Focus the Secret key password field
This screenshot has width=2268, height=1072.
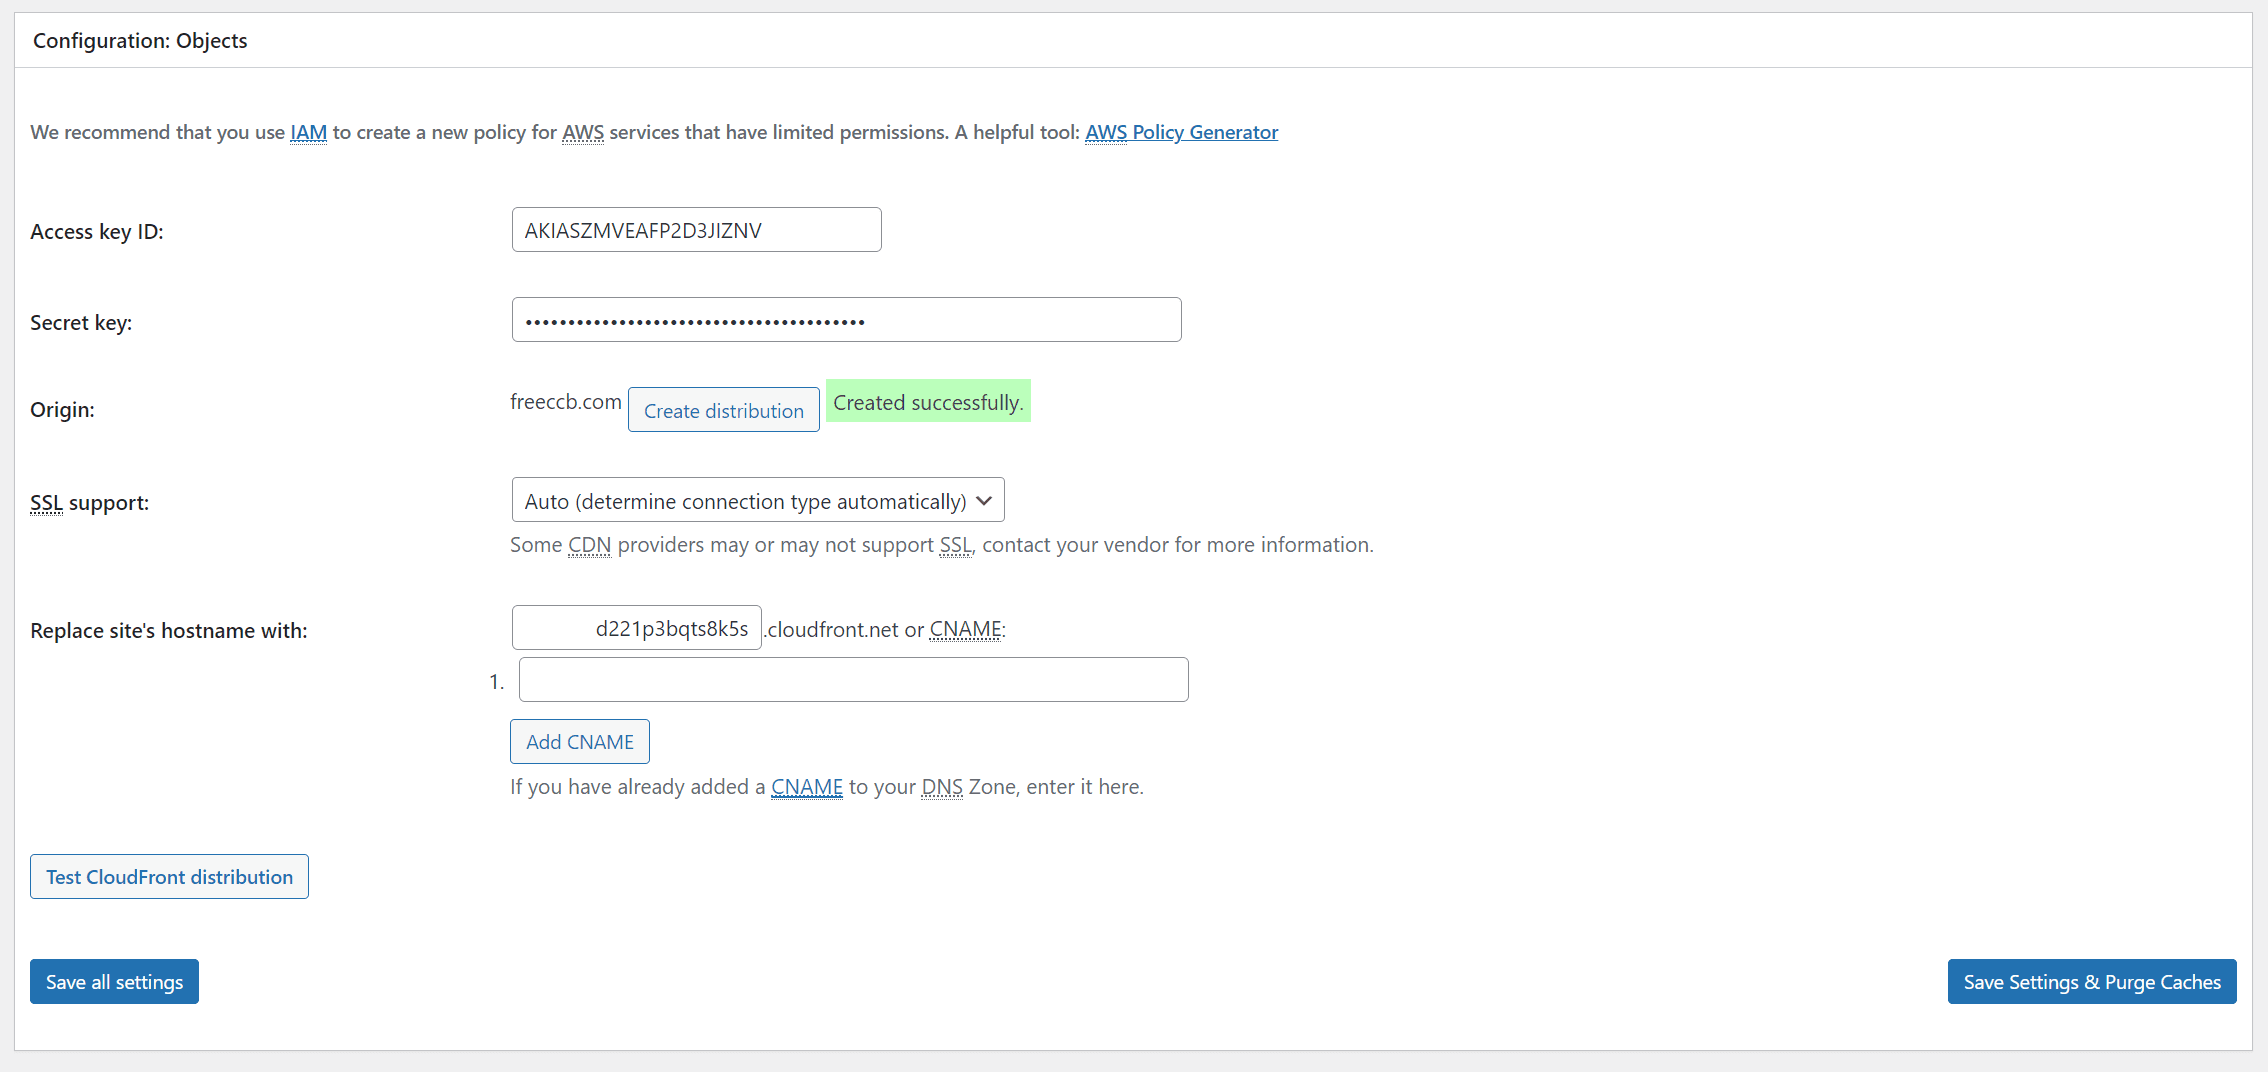coord(846,320)
